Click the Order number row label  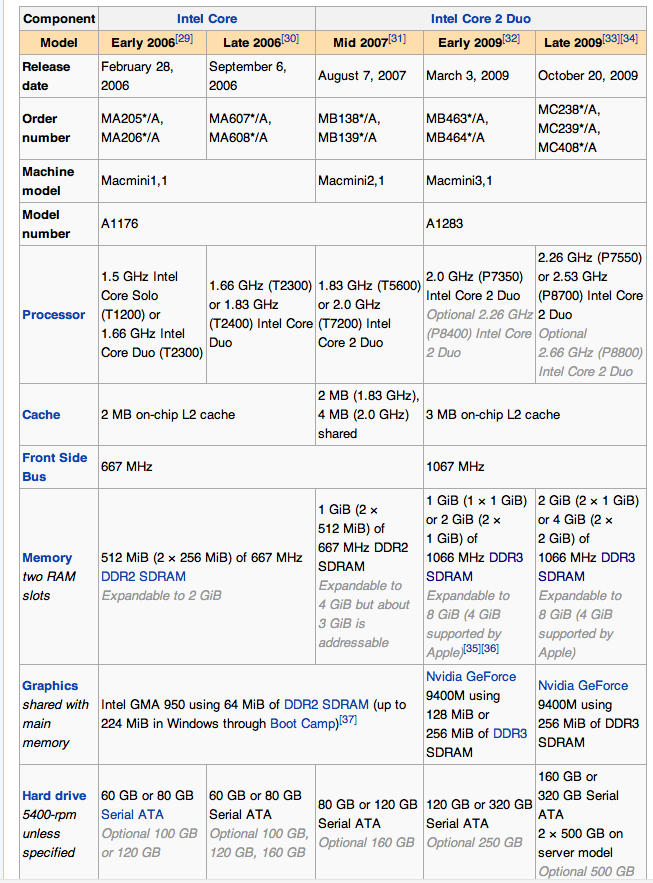[59, 128]
